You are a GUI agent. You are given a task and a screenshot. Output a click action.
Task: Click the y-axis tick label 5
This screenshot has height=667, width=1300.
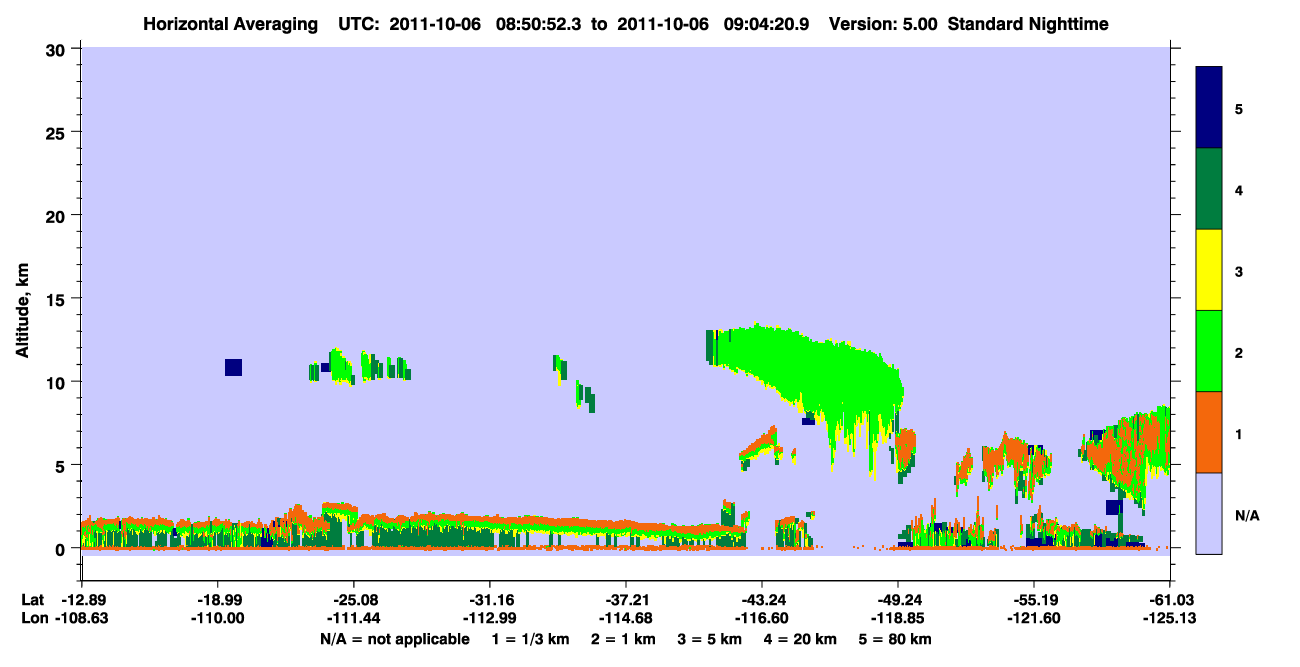pos(62,465)
